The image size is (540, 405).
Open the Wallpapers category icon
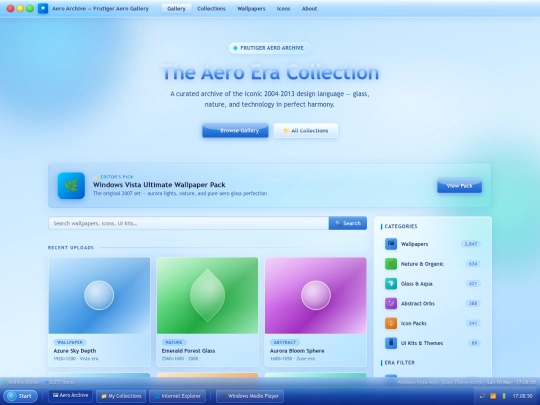click(391, 244)
